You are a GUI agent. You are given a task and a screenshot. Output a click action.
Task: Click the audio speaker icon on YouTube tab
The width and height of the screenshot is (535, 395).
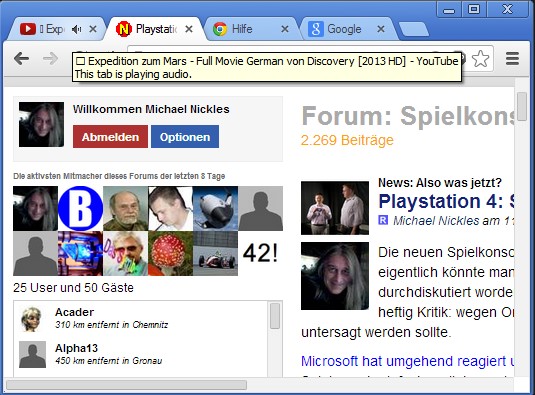click(76, 29)
